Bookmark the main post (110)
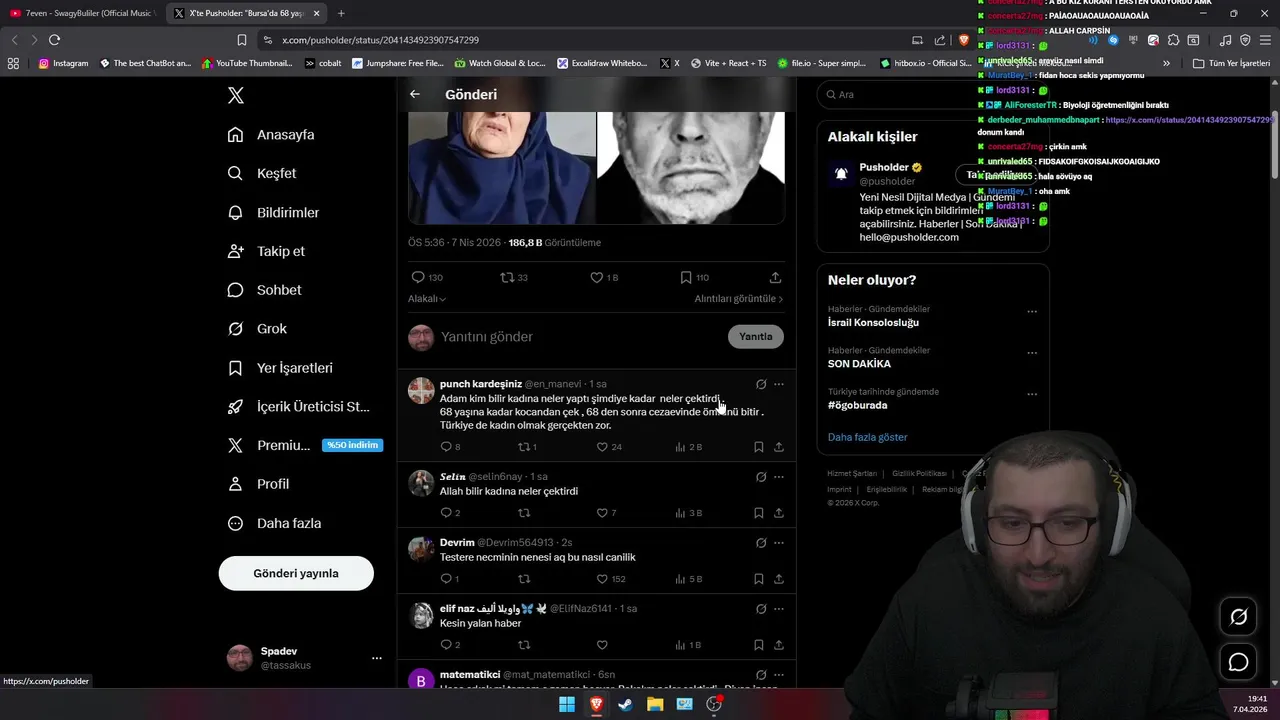Image resolution: width=1280 pixels, height=720 pixels. click(x=686, y=277)
